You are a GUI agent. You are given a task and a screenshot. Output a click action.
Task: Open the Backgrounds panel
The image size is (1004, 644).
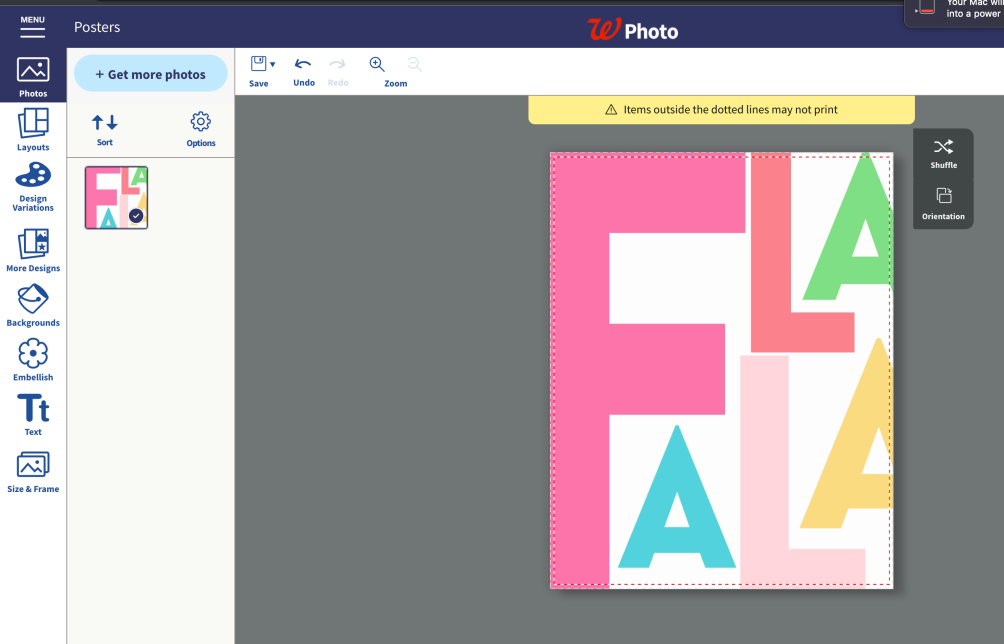click(x=33, y=305)
